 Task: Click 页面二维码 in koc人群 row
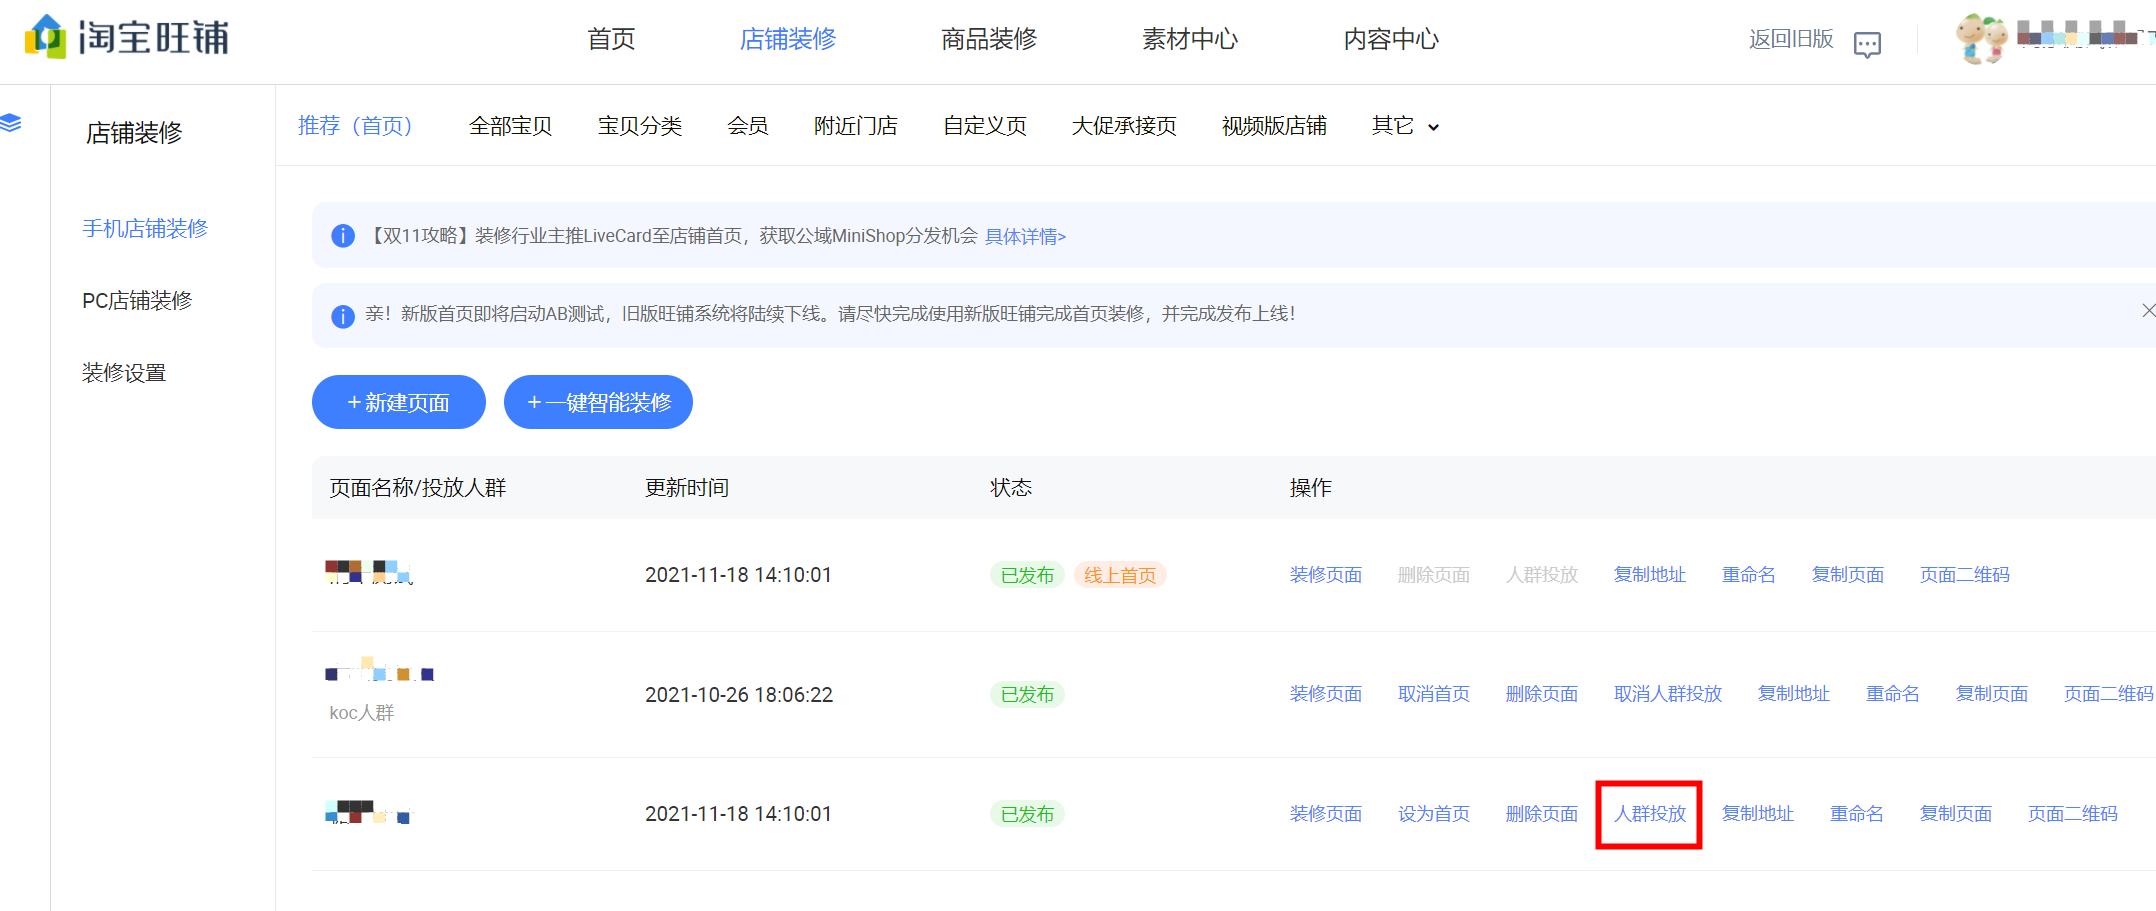click(x=2109, y=694)
